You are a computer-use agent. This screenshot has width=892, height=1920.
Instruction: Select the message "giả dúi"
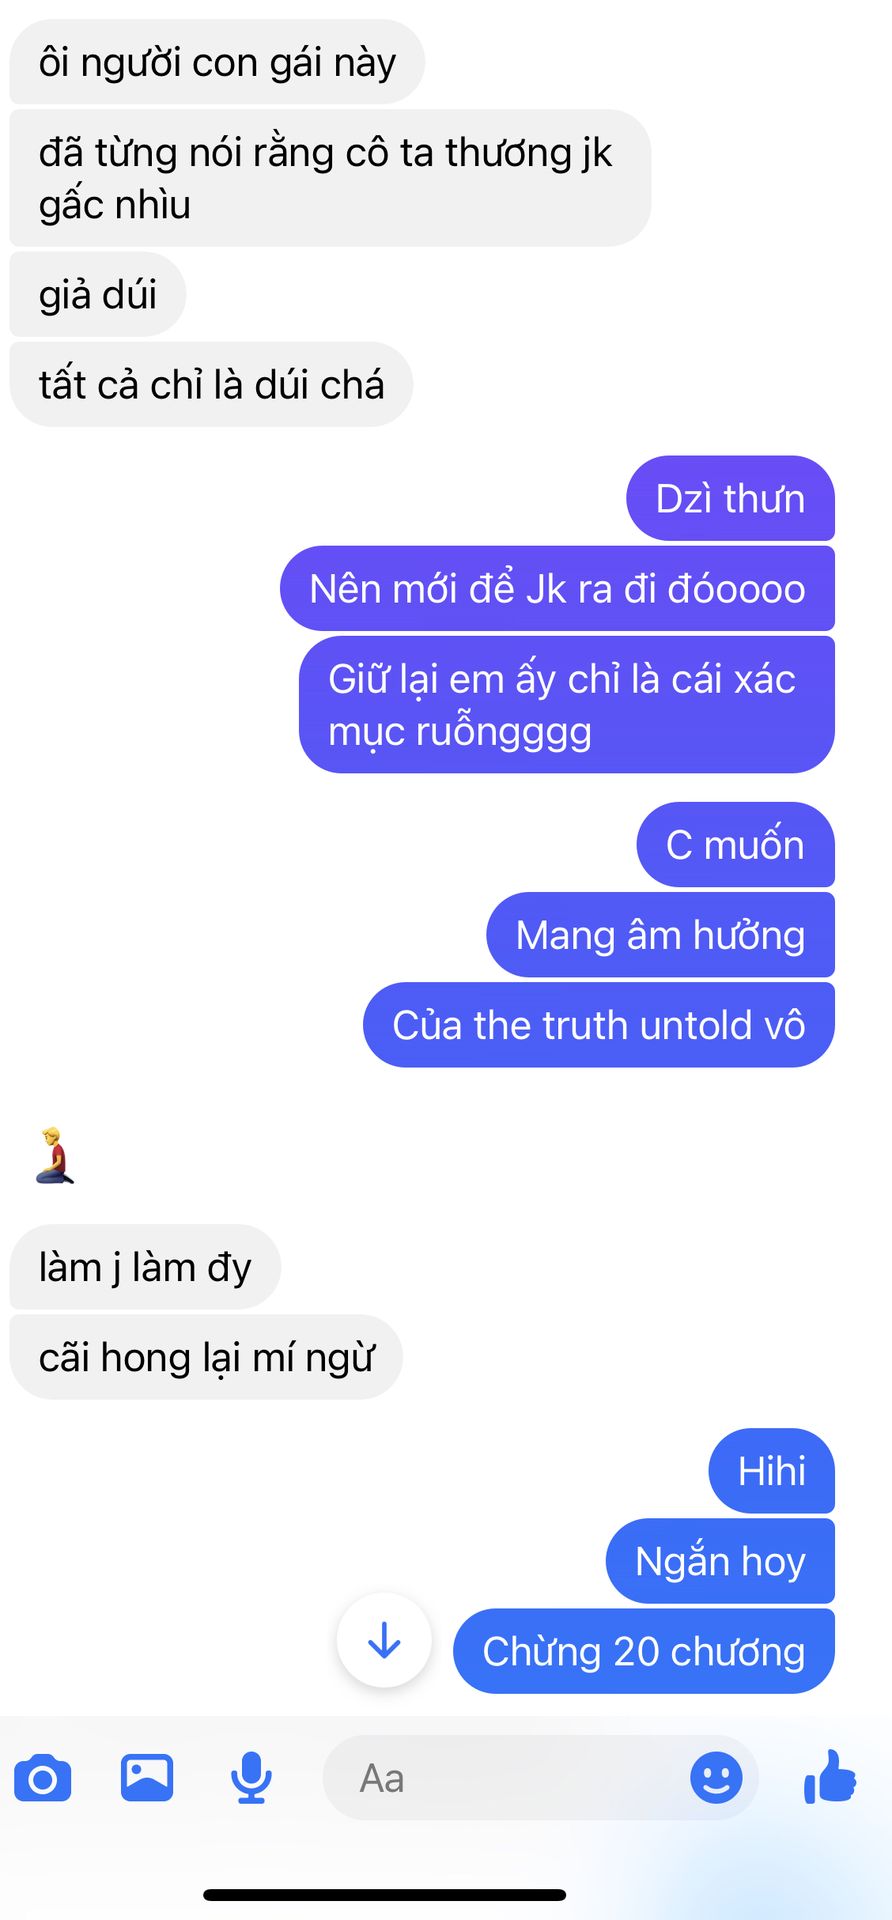coord(98,295)
